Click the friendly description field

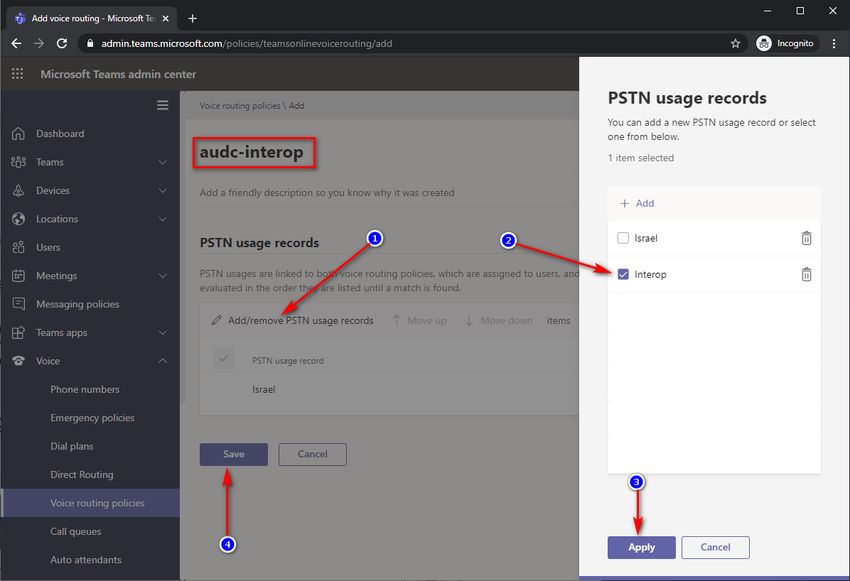click(x=327, y=192)
